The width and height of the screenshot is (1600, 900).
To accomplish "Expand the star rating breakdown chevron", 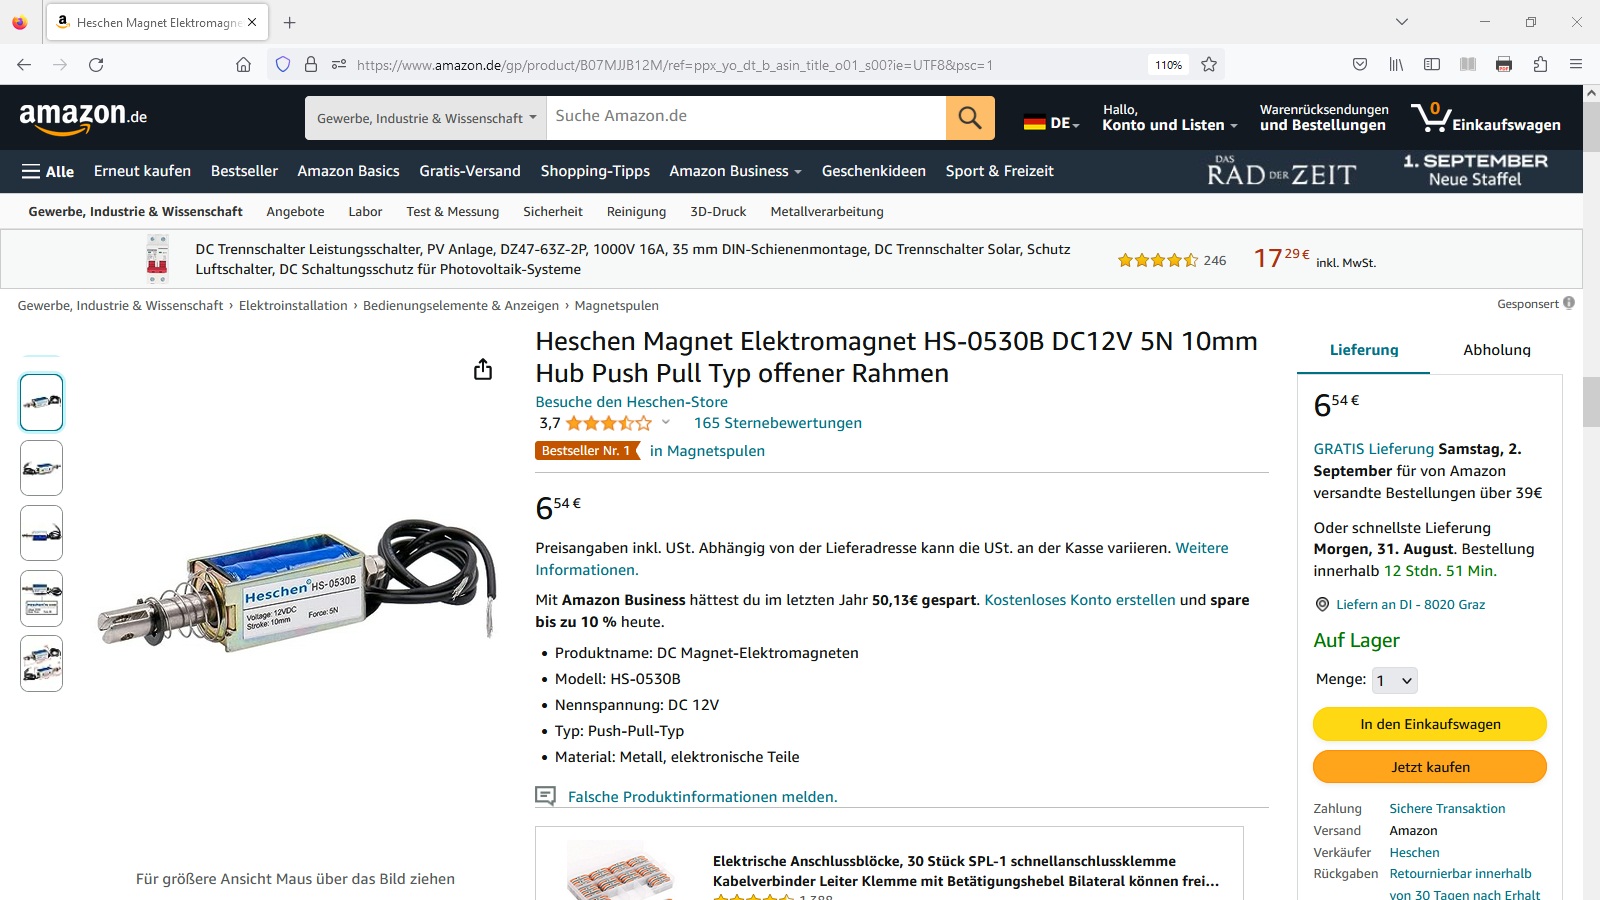I will coord(666,422).
